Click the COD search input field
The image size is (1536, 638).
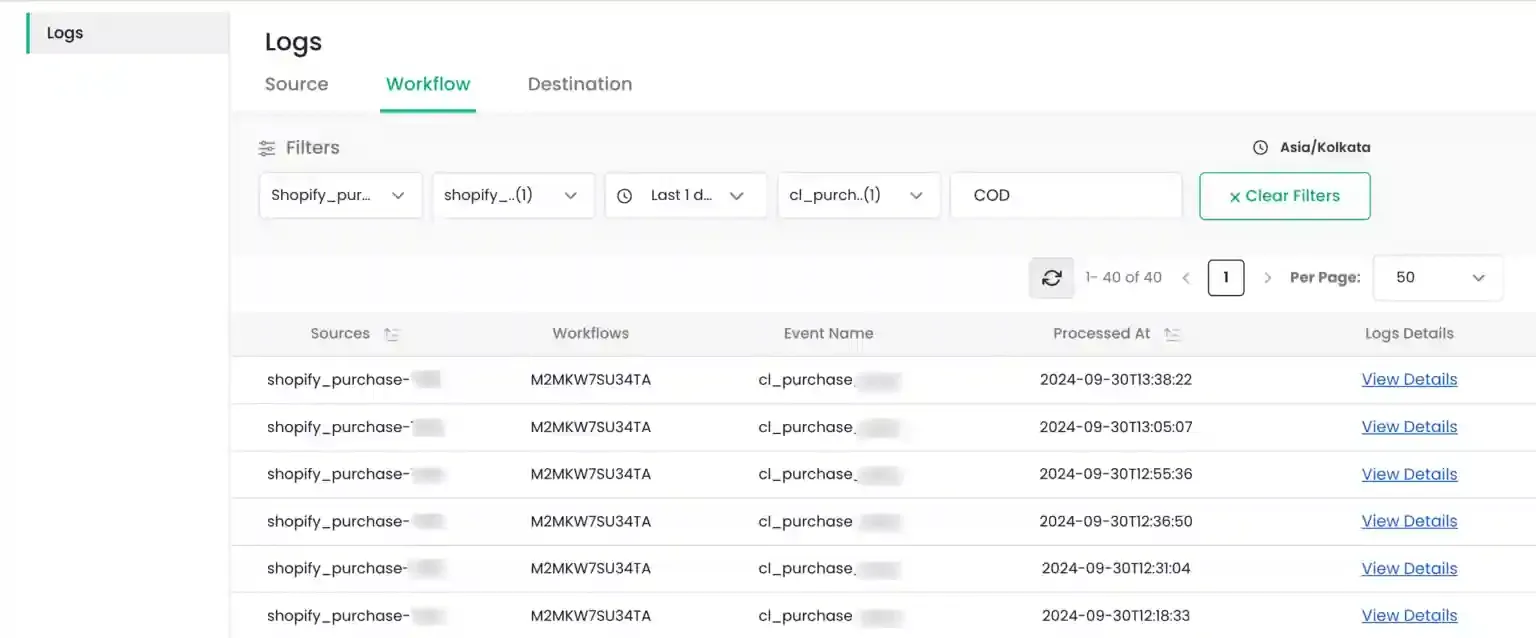(x=1066, y=196)
